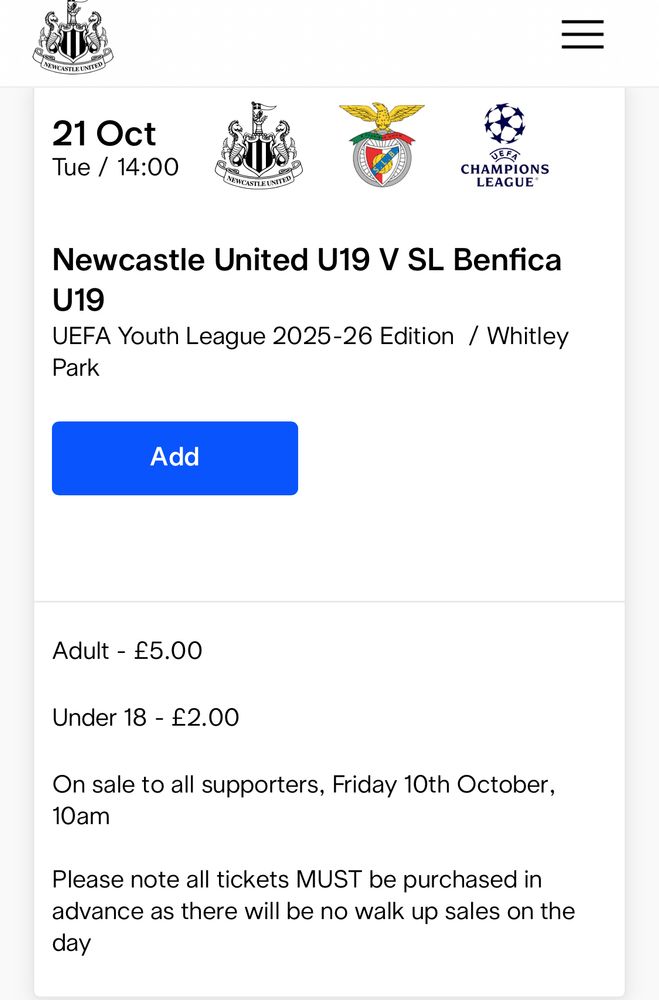Click the "Under 18 - £2.00" price line
659x1000 pixels.
click(x=145, y=718)
